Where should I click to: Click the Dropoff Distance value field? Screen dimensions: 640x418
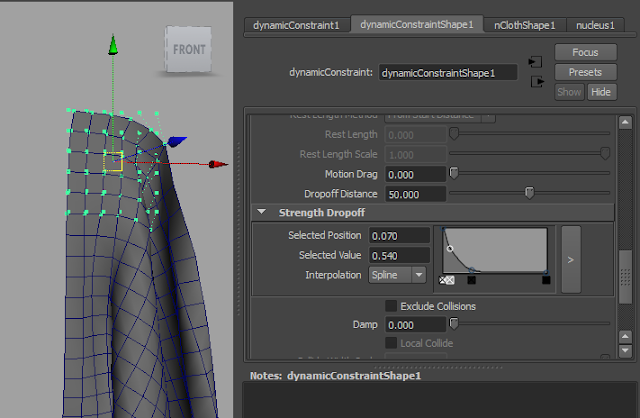pyautogui.click(x=415, y=194)
